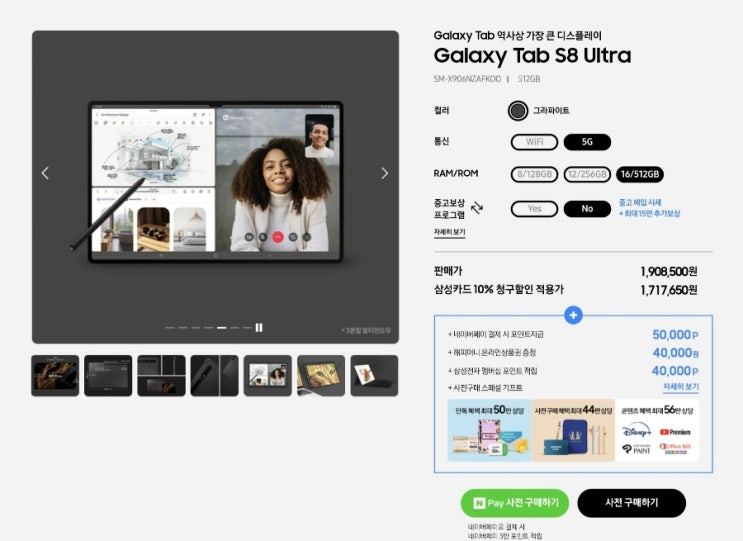This screenshot has width=743, height=541.
Task: Click the black 사전 구매하기 button
Action: pos(632,503)
